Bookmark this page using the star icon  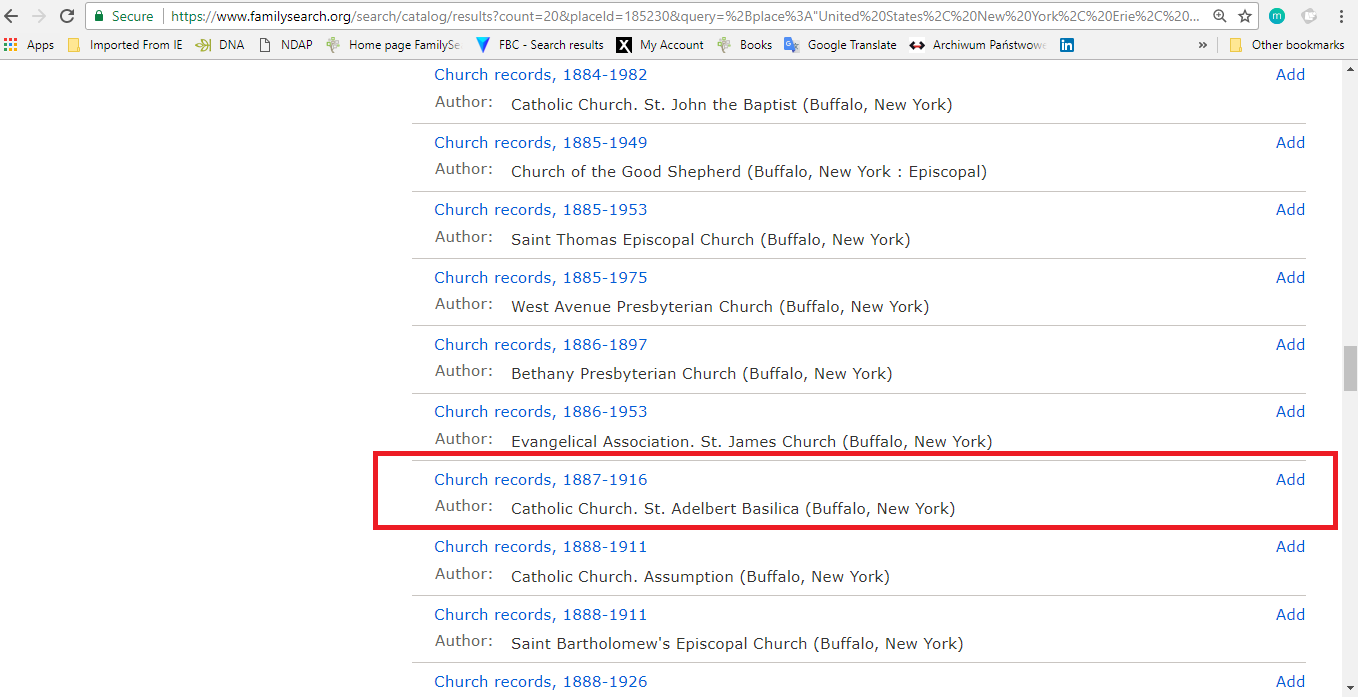1246,16
